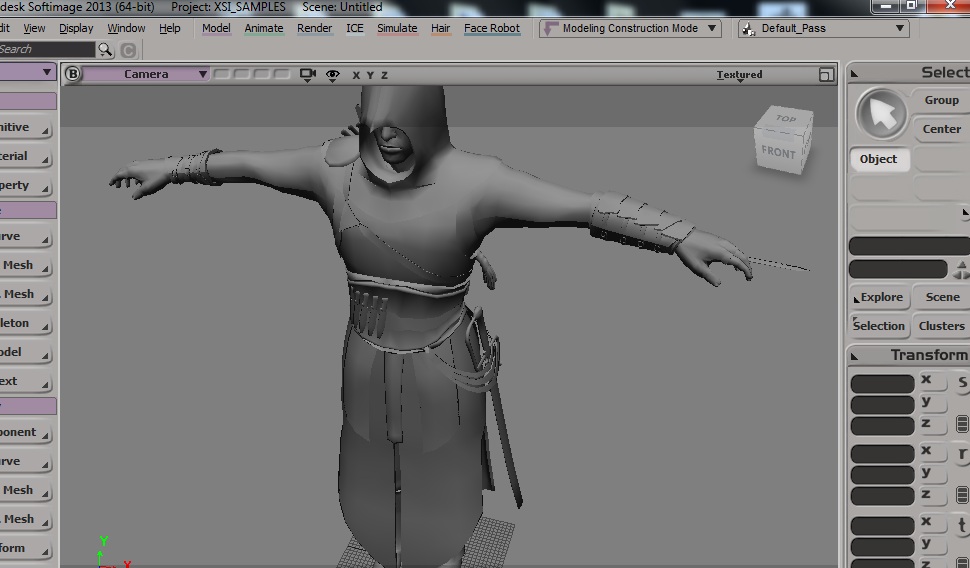
Task: Click the viewport B letter button
Action: tap(72, 74)
